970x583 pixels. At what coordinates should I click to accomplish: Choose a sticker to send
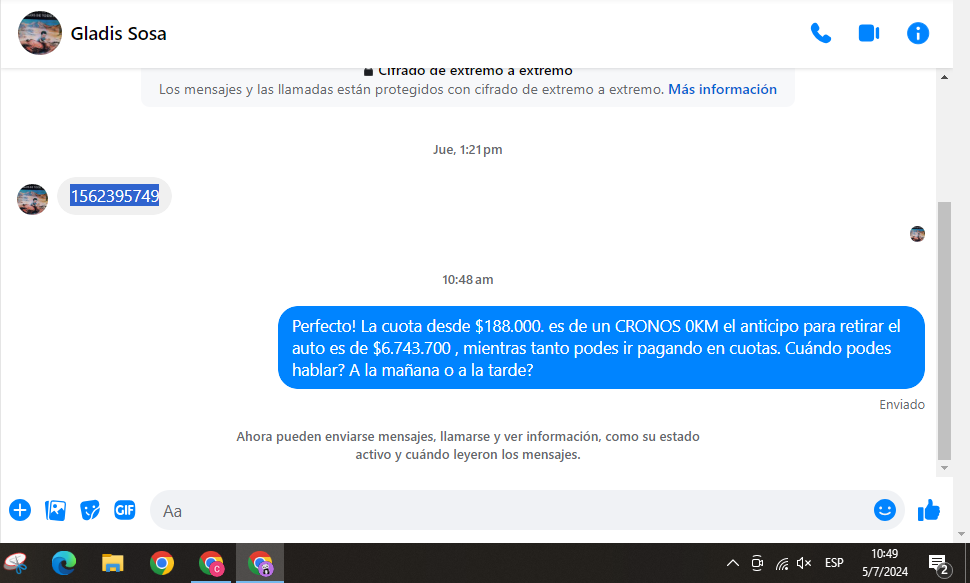tap(90, 510)
